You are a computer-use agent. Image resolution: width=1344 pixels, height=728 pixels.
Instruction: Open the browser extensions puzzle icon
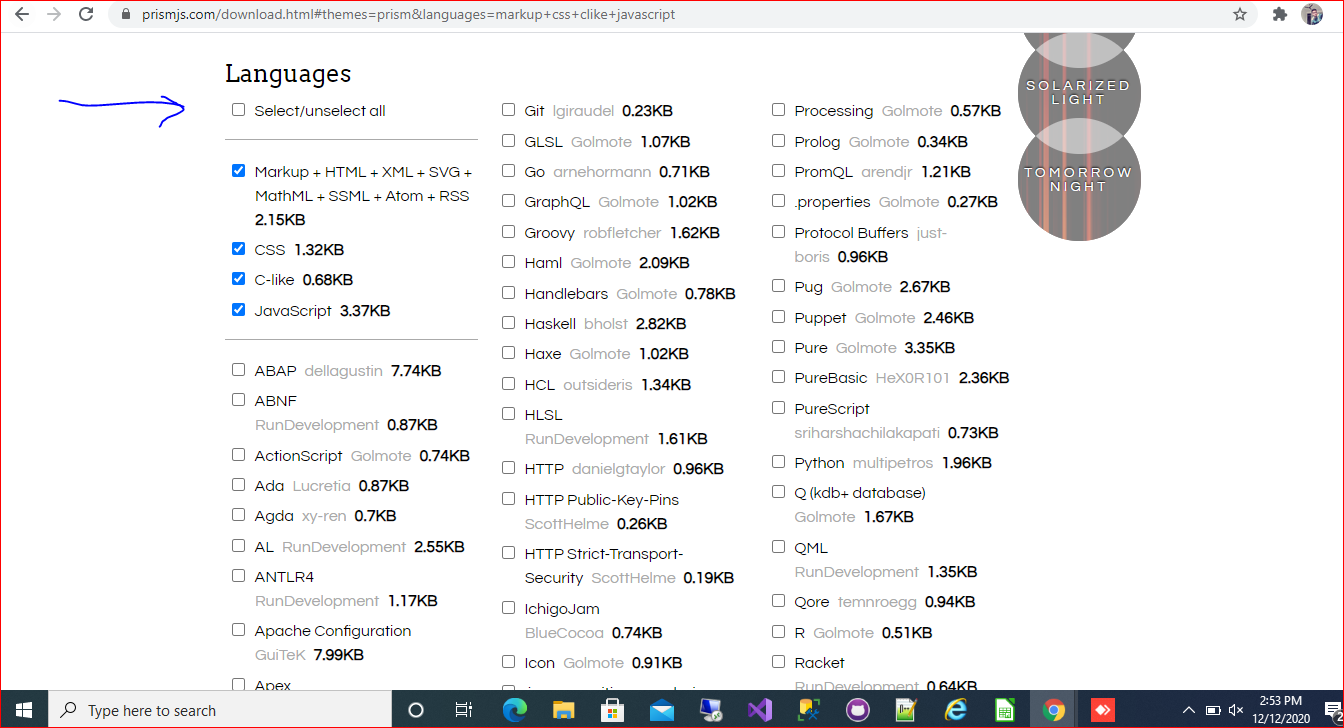tap(1280, 15)
